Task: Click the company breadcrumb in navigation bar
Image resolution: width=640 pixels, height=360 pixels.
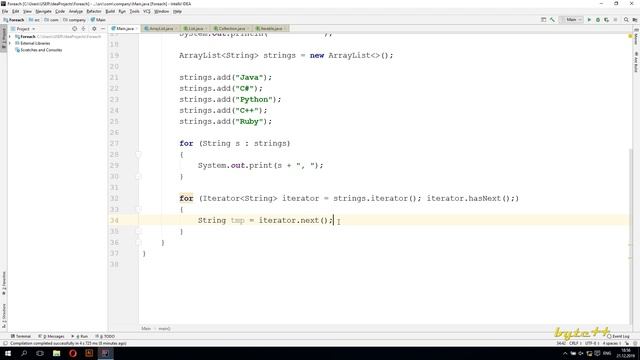Action: [x=74, y=20]
